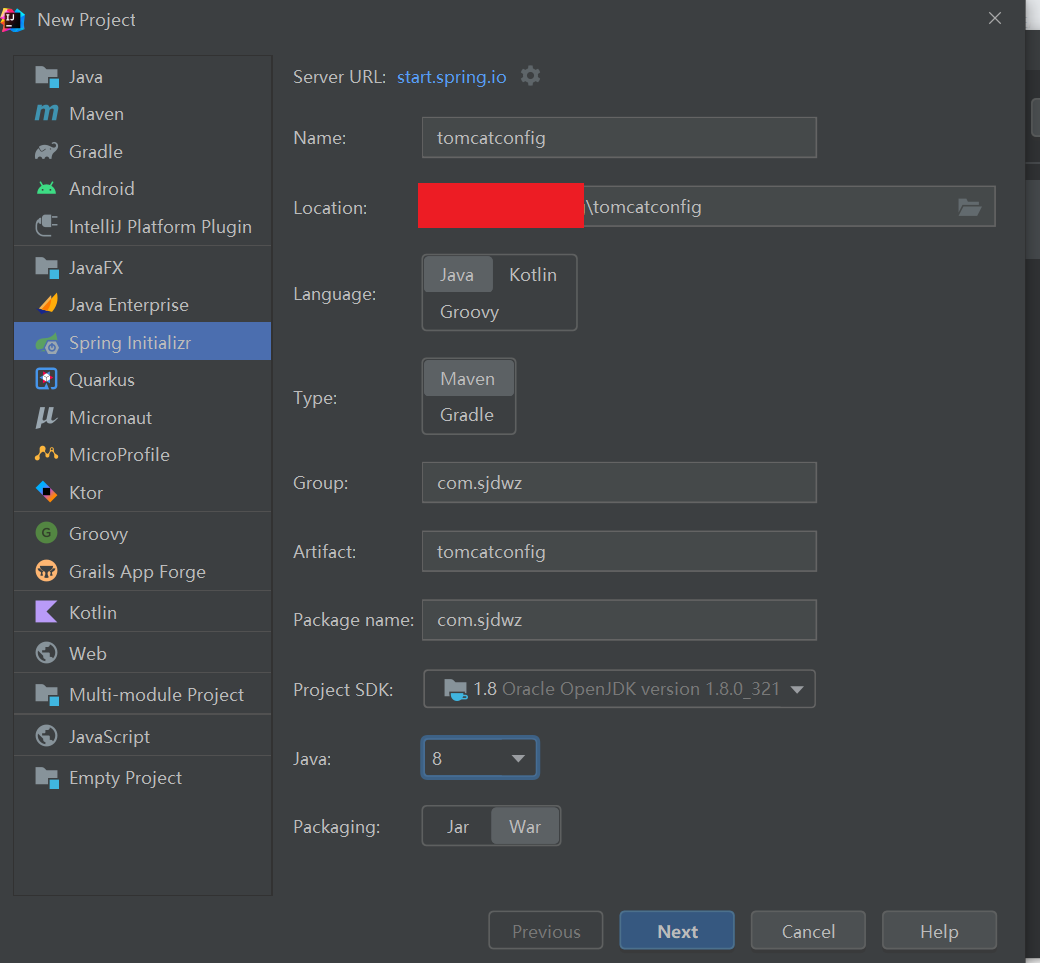Open the Project SDK dropdown

[619, 689]
